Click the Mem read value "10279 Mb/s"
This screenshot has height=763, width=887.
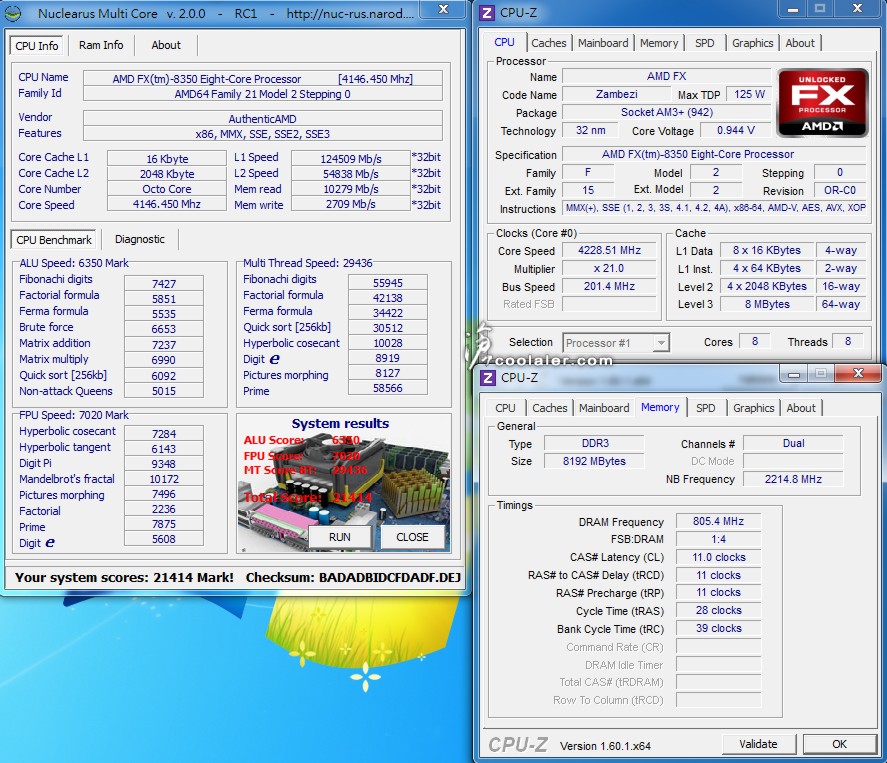351,189
